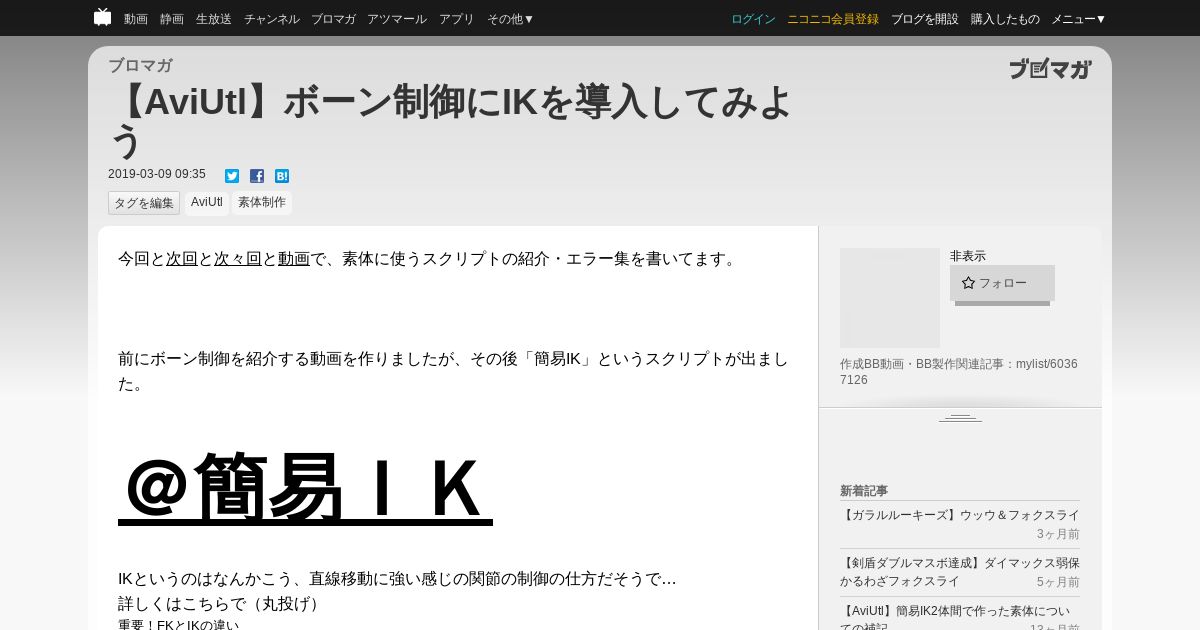Viewport: 1200px width, 630px height.
Task: Share article on Facebook
Action: pos(257,176)
